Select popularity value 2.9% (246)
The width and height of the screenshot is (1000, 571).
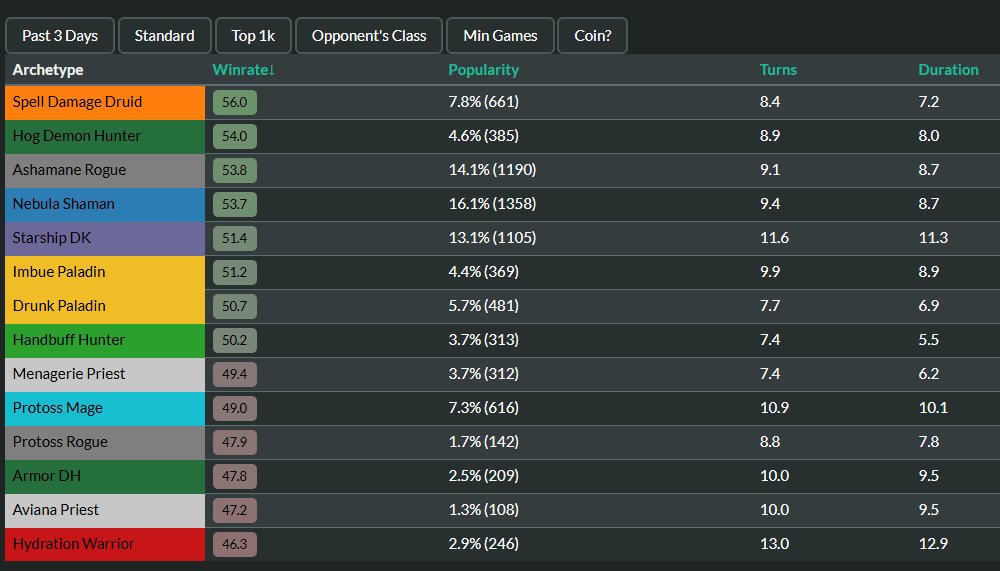coord(483,544)
